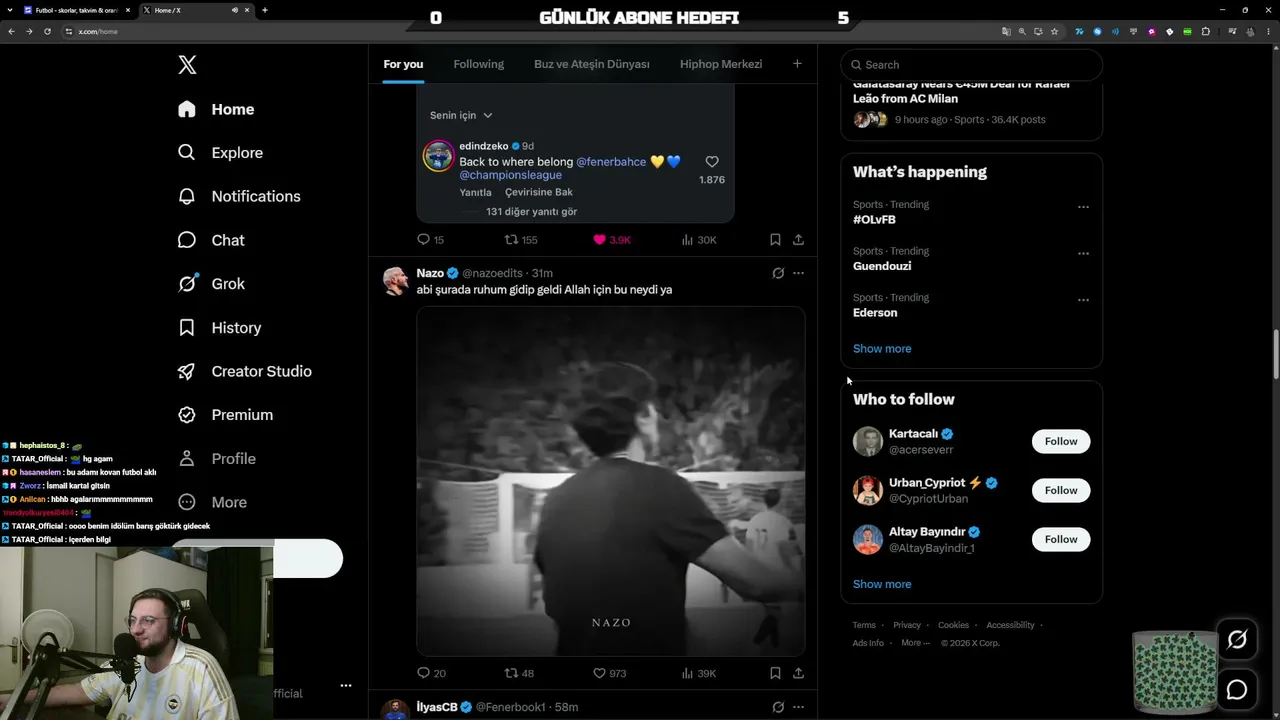Open the floating messages button
The image size is (1280, 720).
point(1237,690)
